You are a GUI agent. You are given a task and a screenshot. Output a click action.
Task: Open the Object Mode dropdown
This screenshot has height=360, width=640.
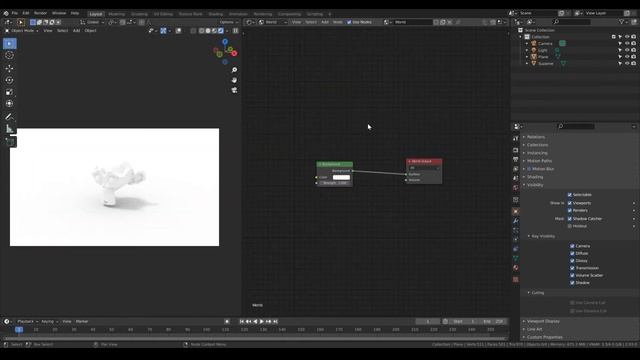pyautogui.click(x=22, y=31)
